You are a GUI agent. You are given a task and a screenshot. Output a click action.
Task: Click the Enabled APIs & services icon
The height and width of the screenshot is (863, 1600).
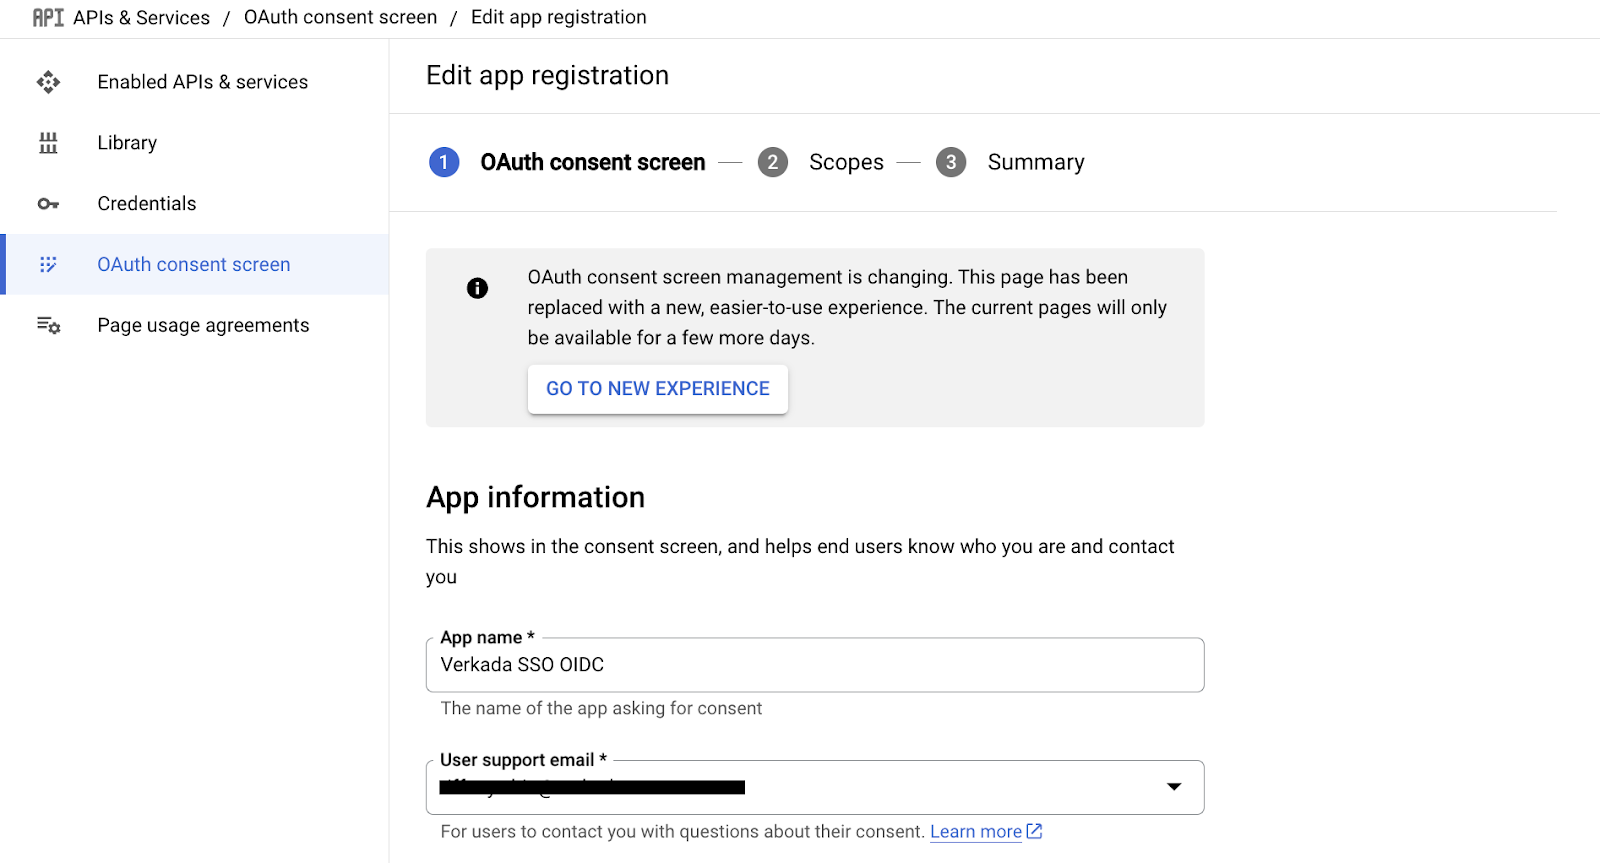(48, 82)
